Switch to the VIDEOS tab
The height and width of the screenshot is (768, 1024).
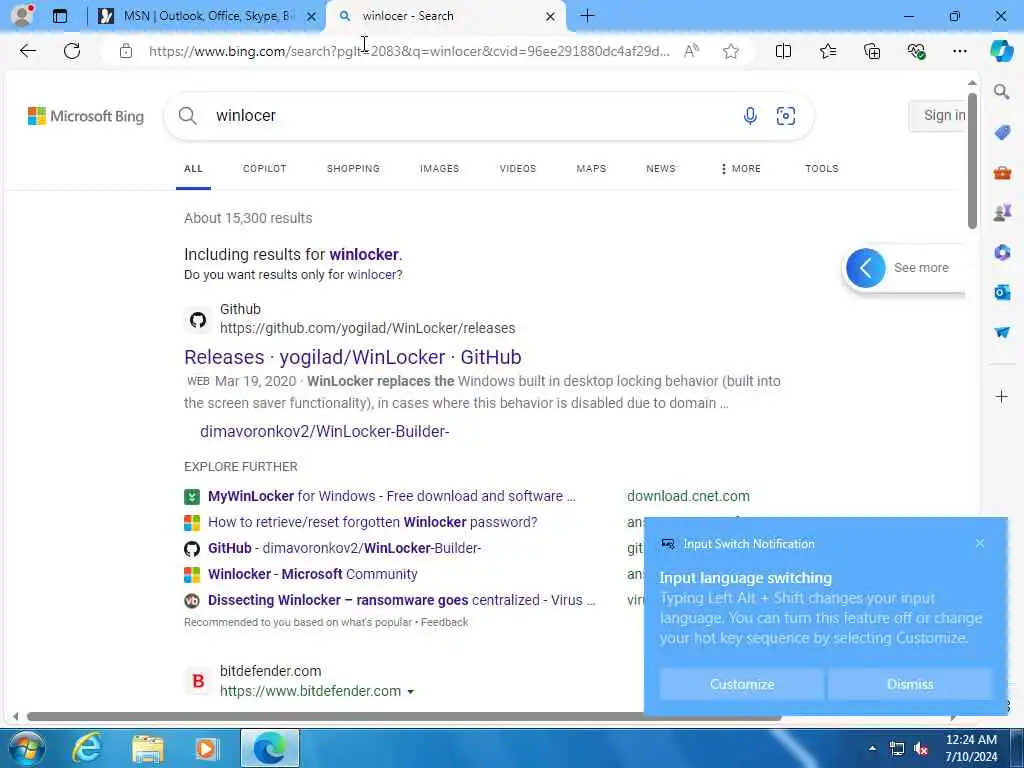[518, 168]
